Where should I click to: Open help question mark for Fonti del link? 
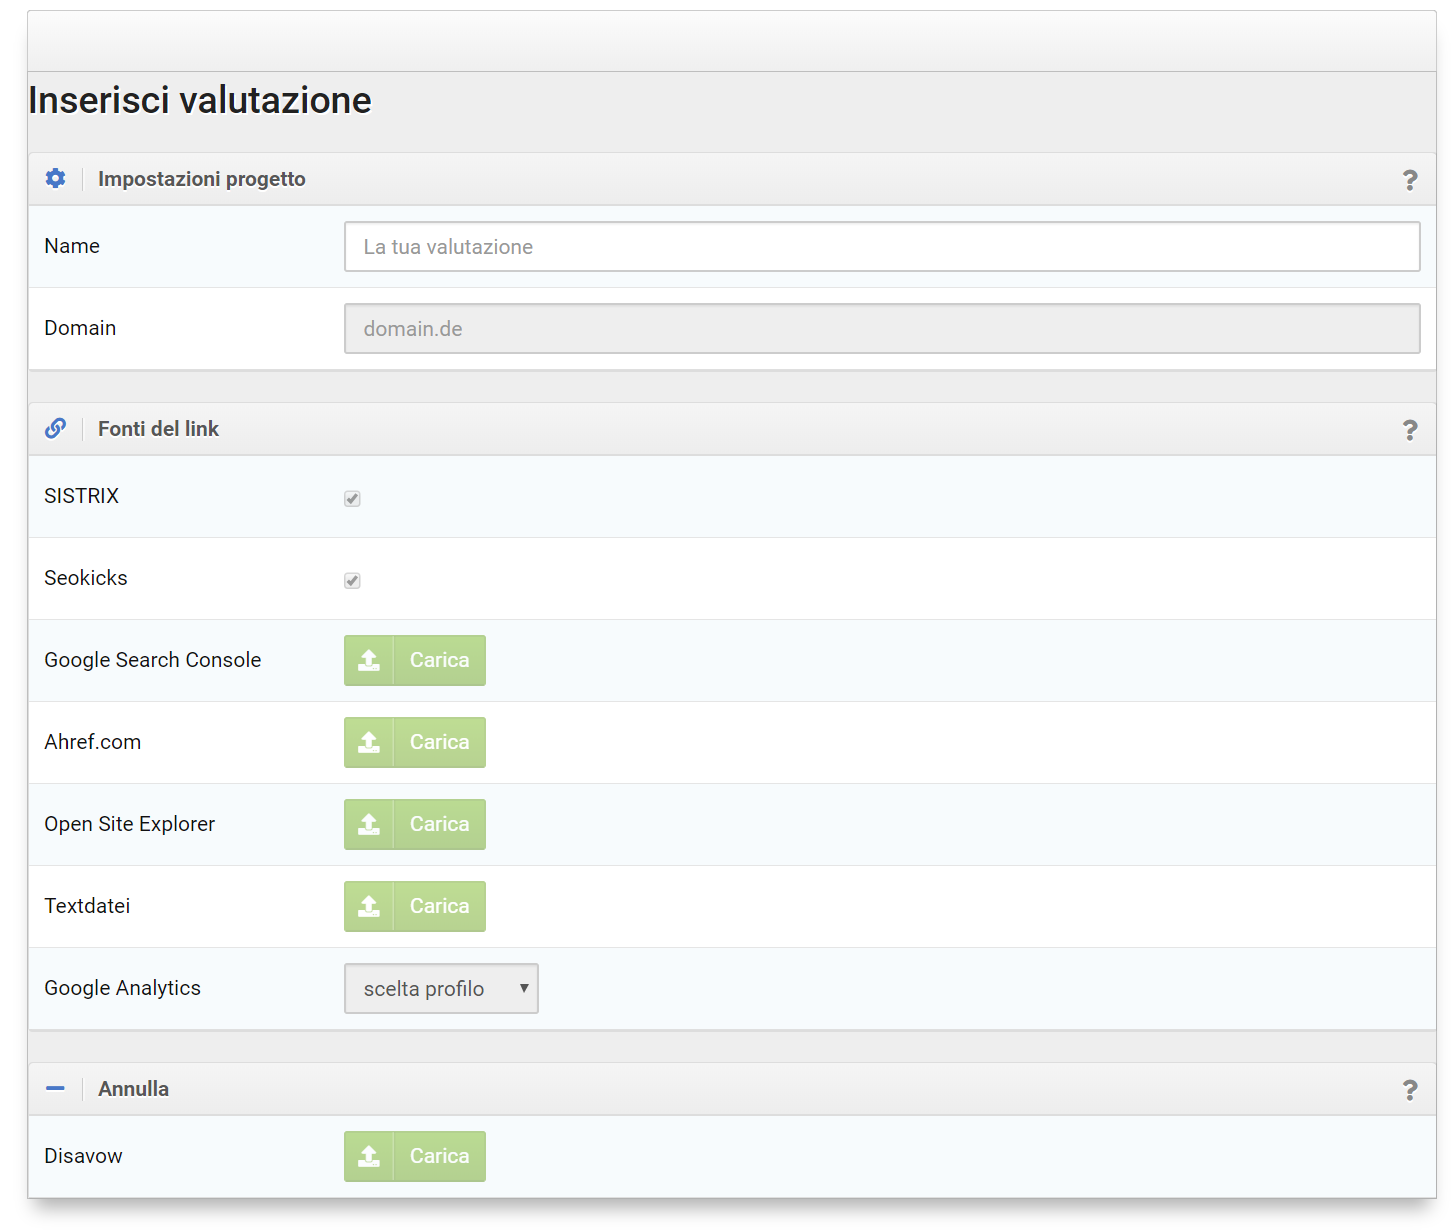pos(1410,430)
